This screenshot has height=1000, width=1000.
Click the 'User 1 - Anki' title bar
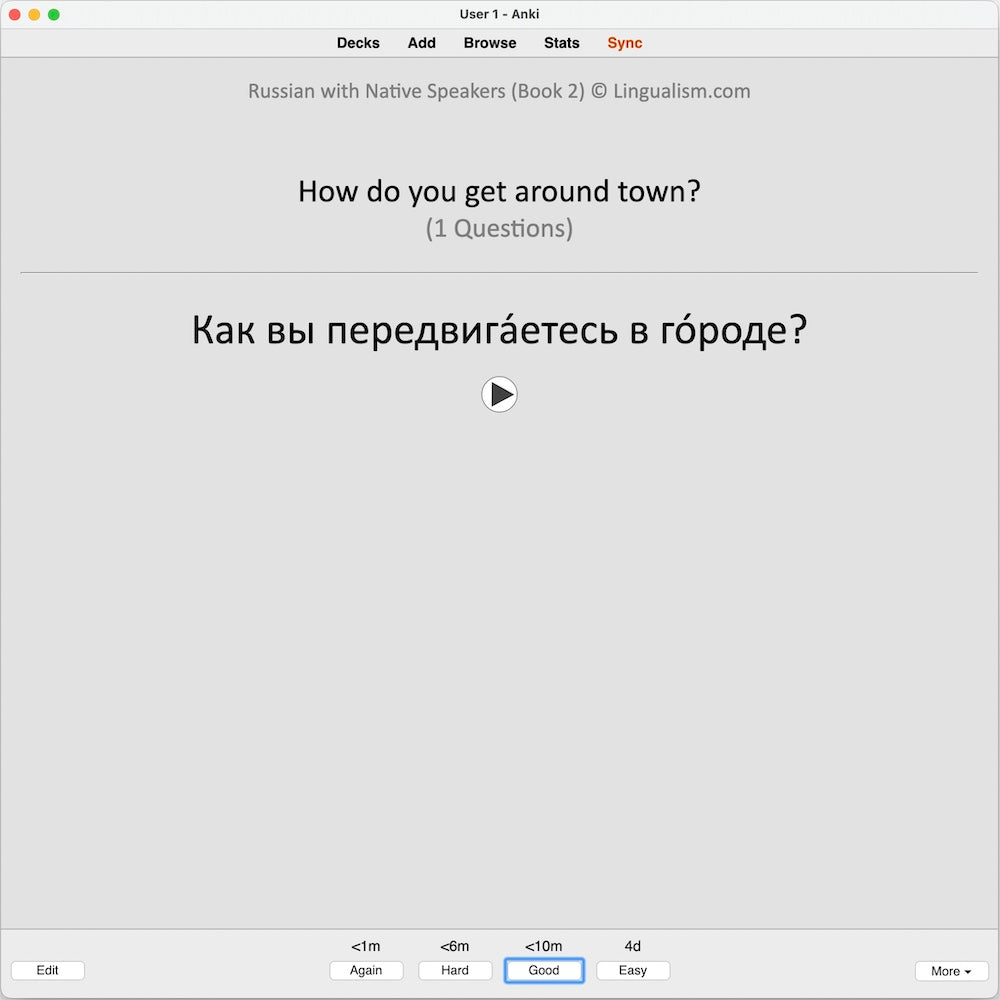click(x=499, y=14)
